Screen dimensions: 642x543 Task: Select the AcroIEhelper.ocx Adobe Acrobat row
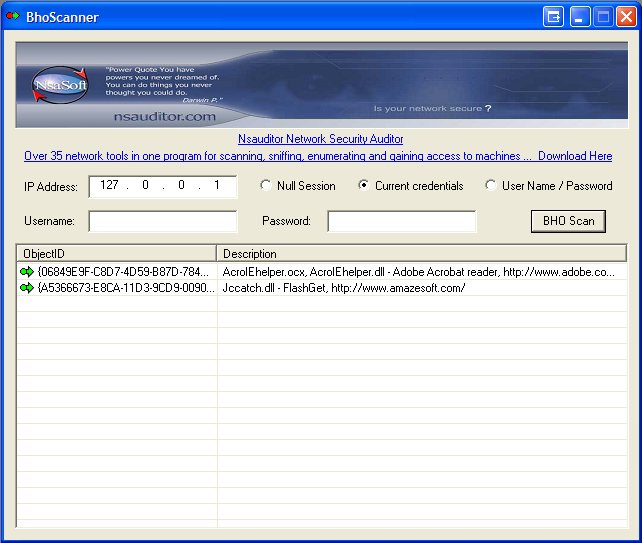point(418,272)
